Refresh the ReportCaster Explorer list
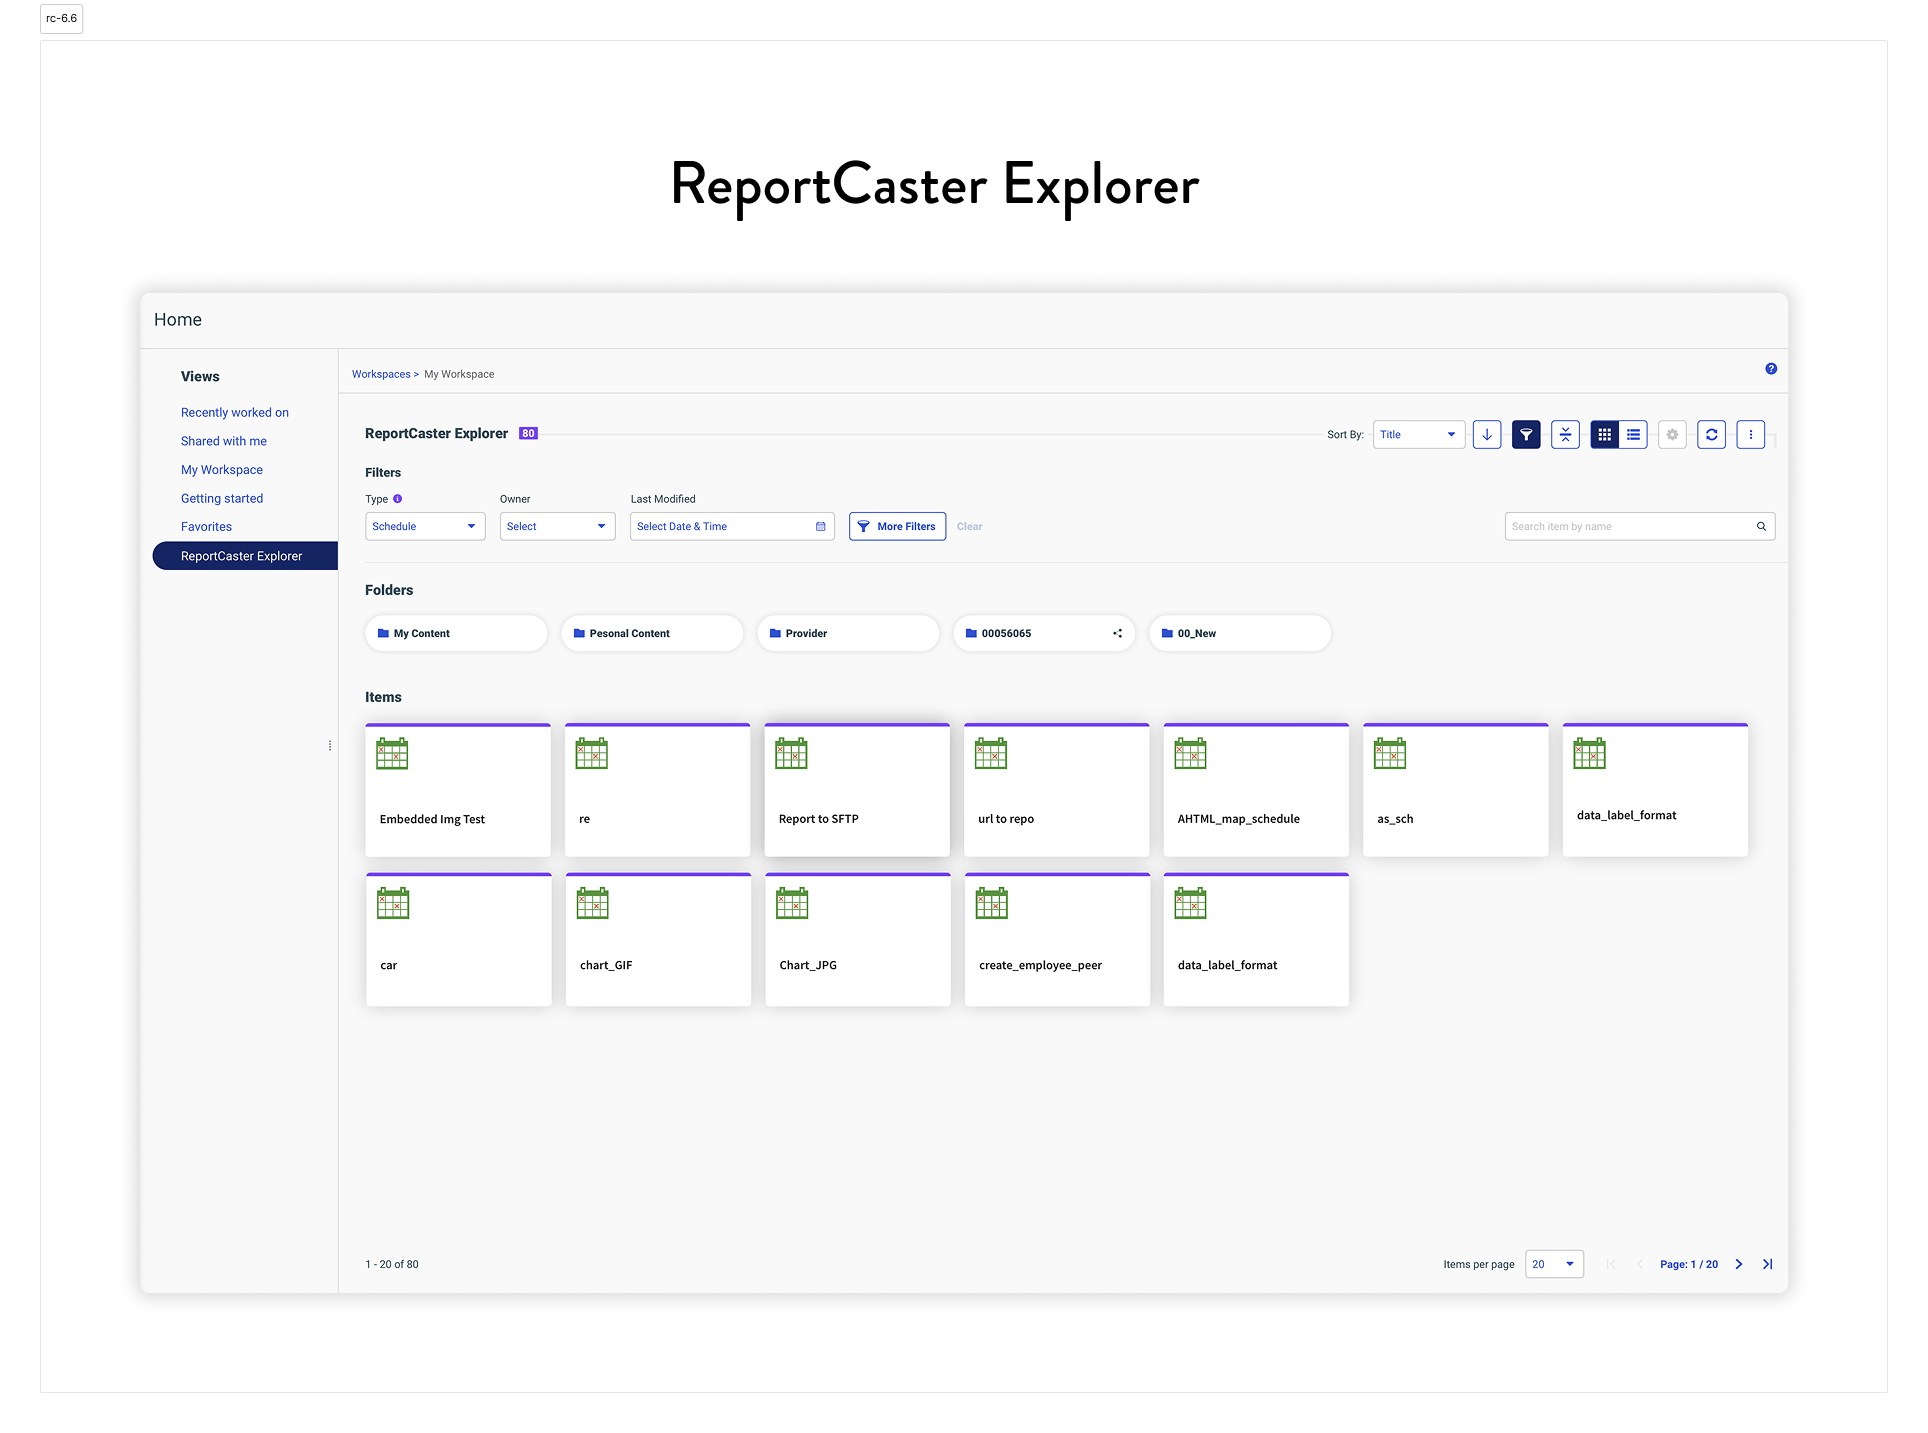 click(1711, 435)
